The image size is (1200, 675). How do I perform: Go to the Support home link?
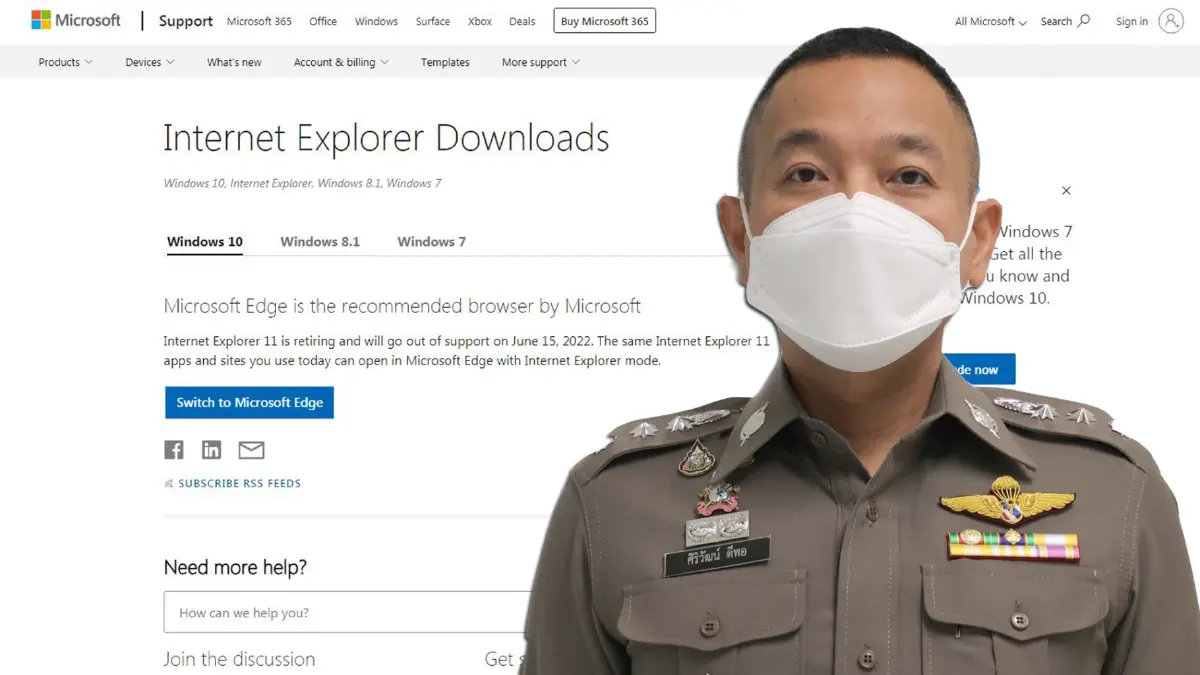point(186,21)
